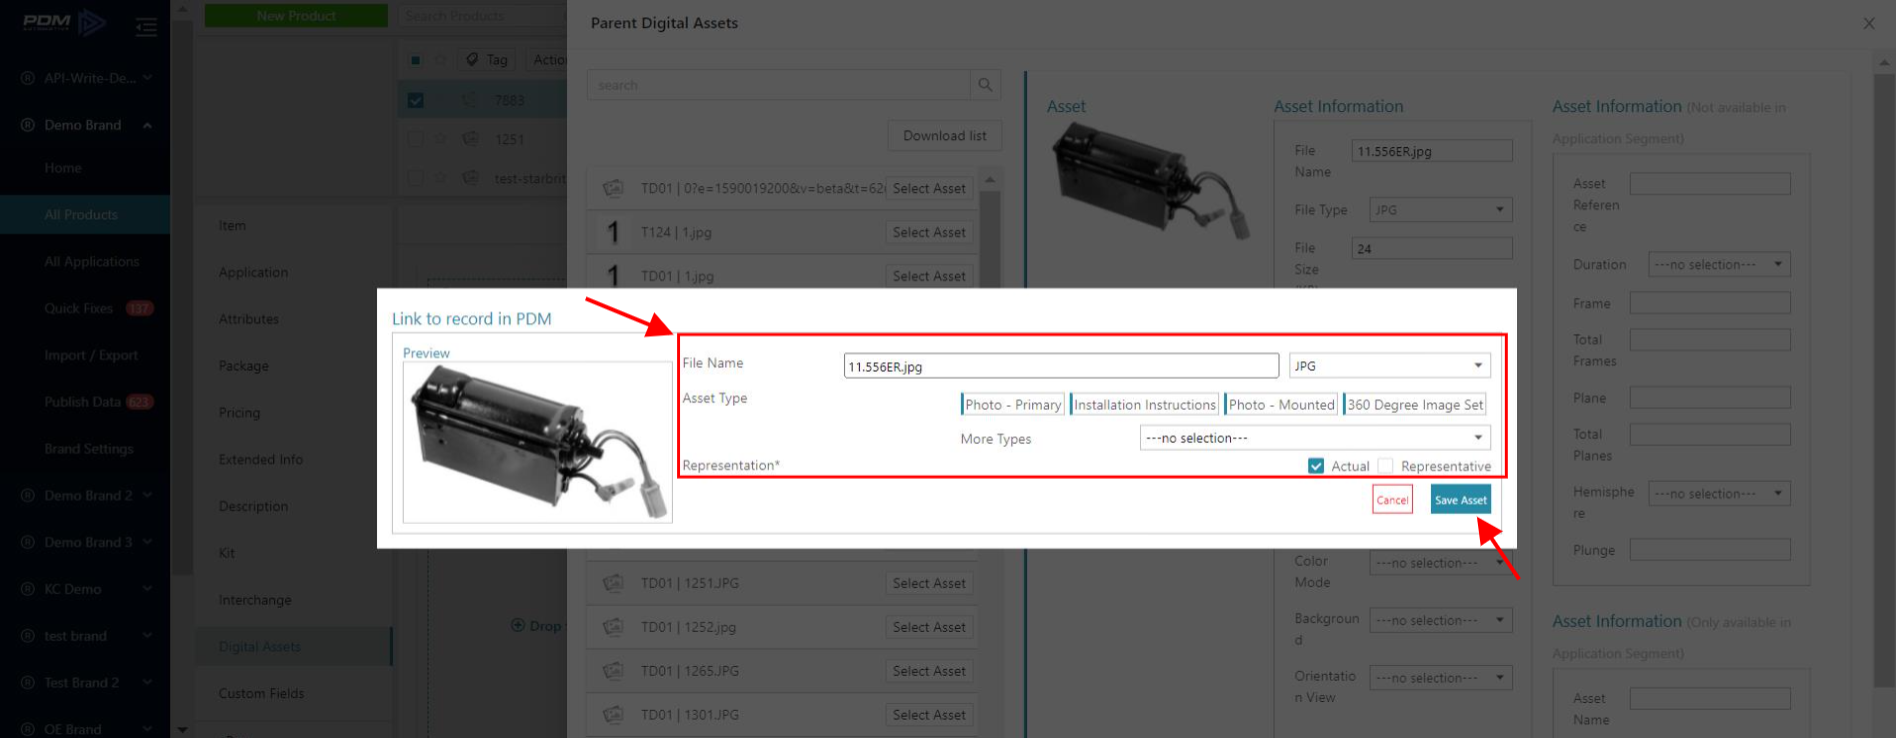This screenshot has height=738, width=1896.
Task: Open Import / Export in sidebar
Action: click(91, 356)
